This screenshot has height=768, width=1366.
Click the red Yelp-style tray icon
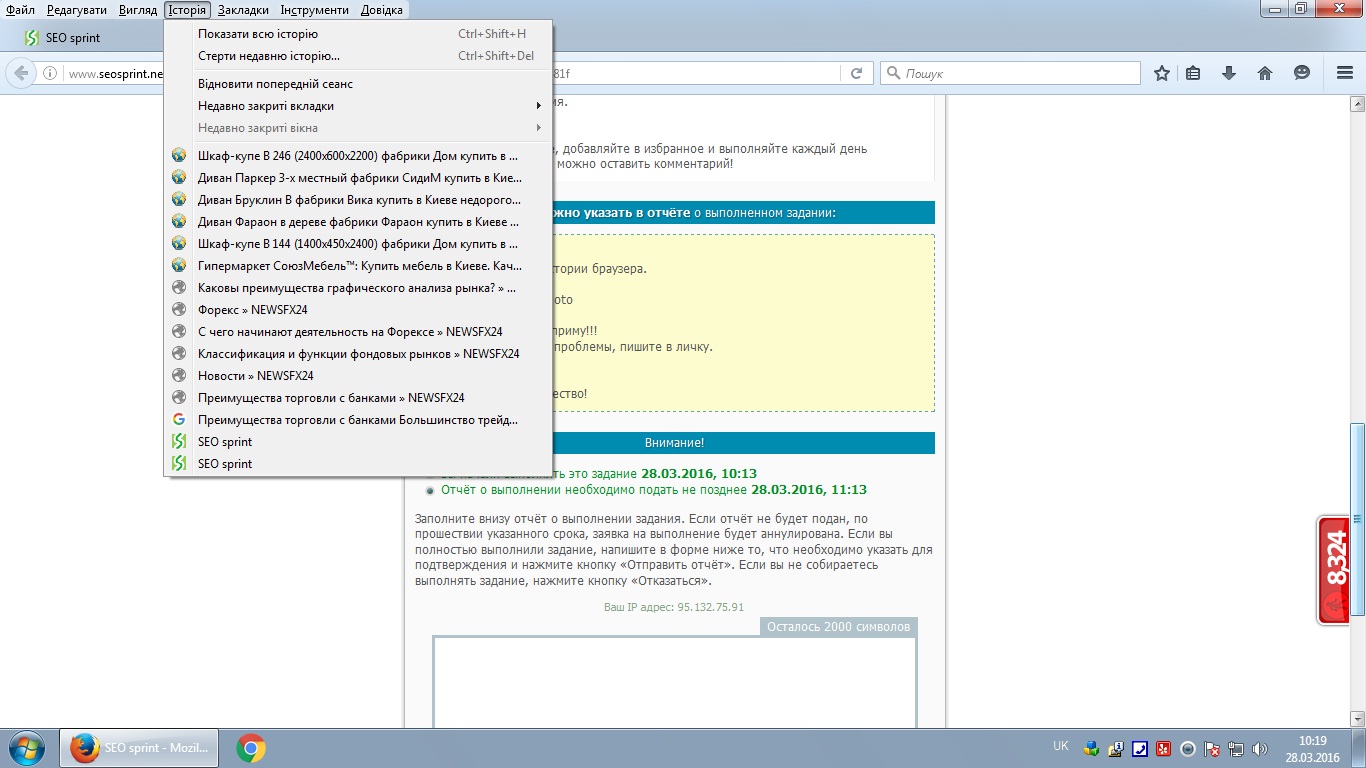click(x=1163, y=748)
